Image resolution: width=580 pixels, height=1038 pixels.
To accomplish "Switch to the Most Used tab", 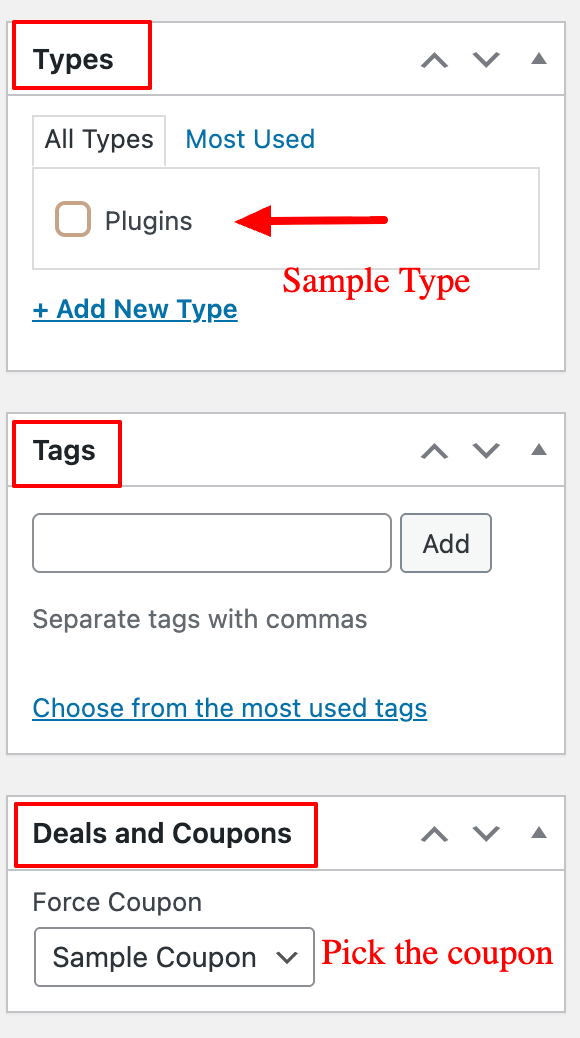I will coord(249,139).
